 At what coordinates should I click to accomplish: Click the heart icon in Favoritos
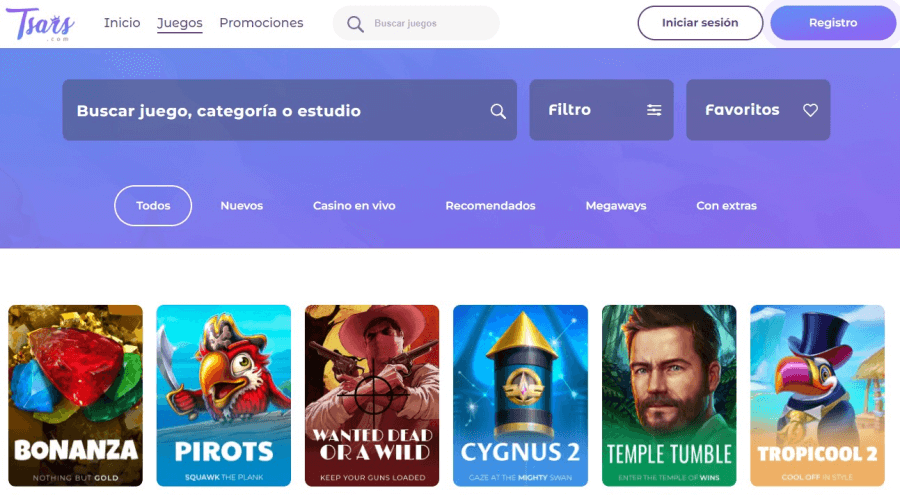pyautogui.click(x=810, y=110)
